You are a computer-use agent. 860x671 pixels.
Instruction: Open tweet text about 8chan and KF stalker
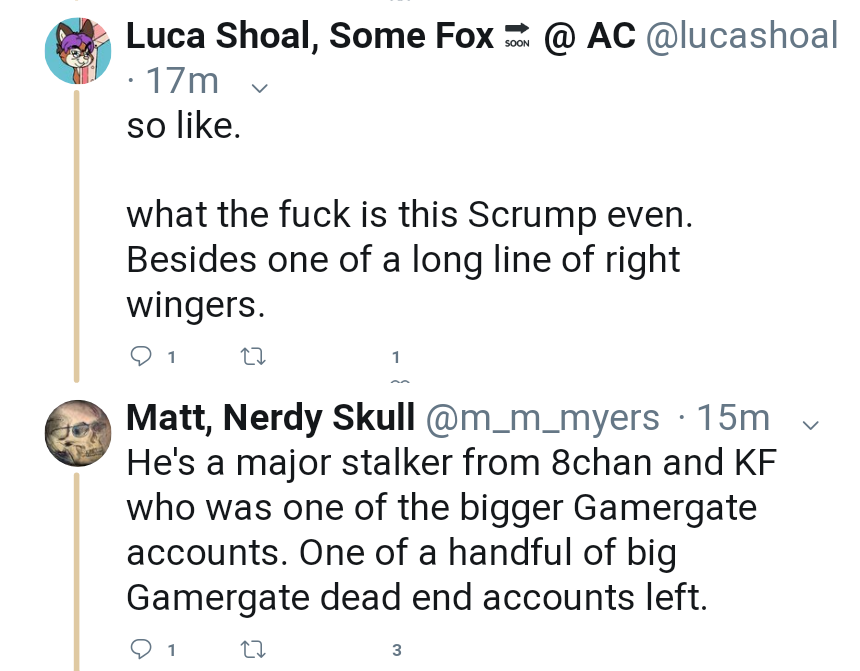451,529
